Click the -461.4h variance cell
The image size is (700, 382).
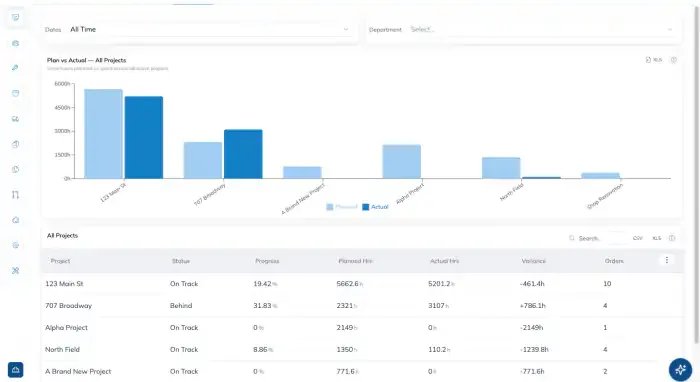(x=532, y=284)
